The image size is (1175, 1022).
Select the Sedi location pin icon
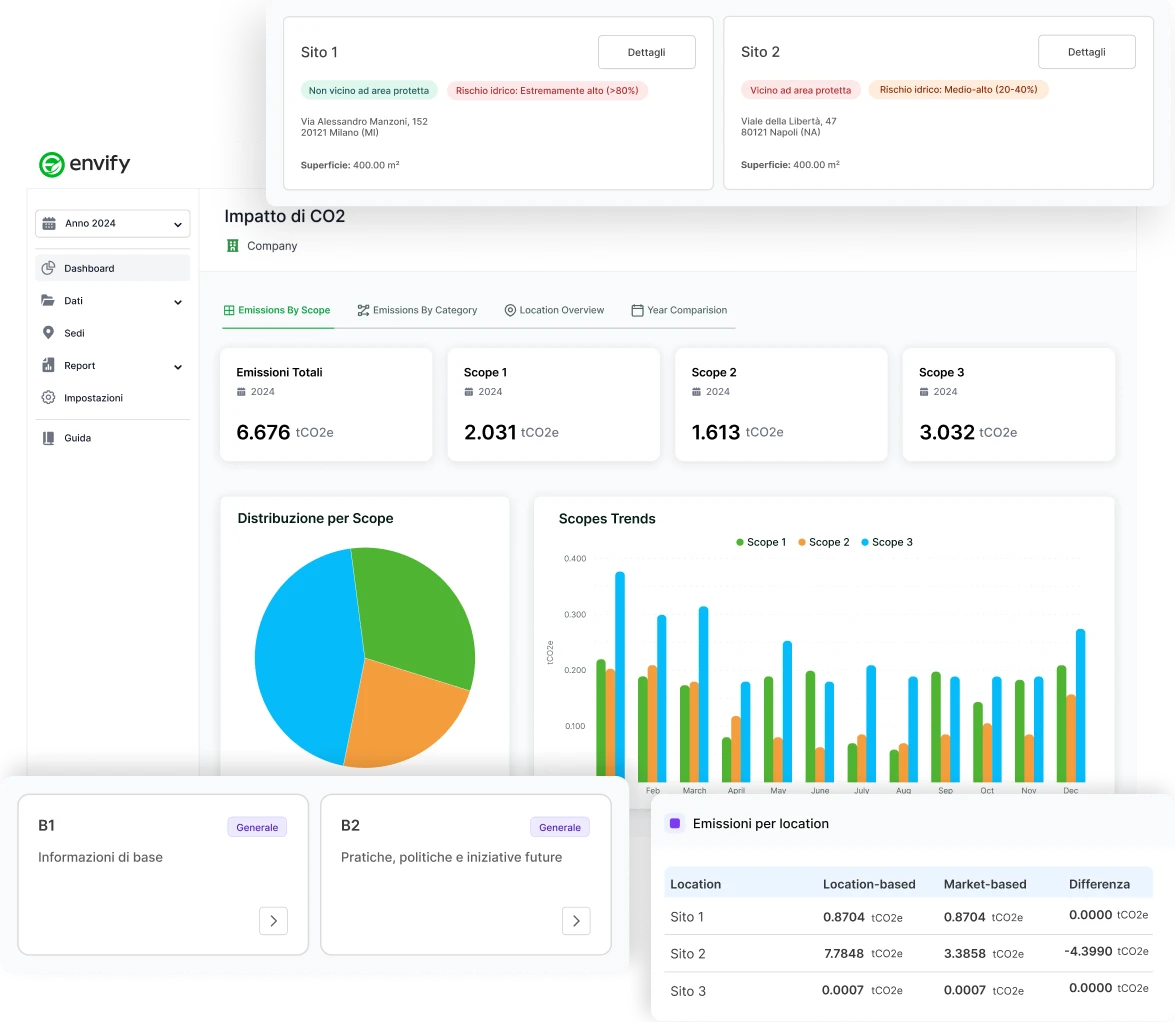click(48, 333)
